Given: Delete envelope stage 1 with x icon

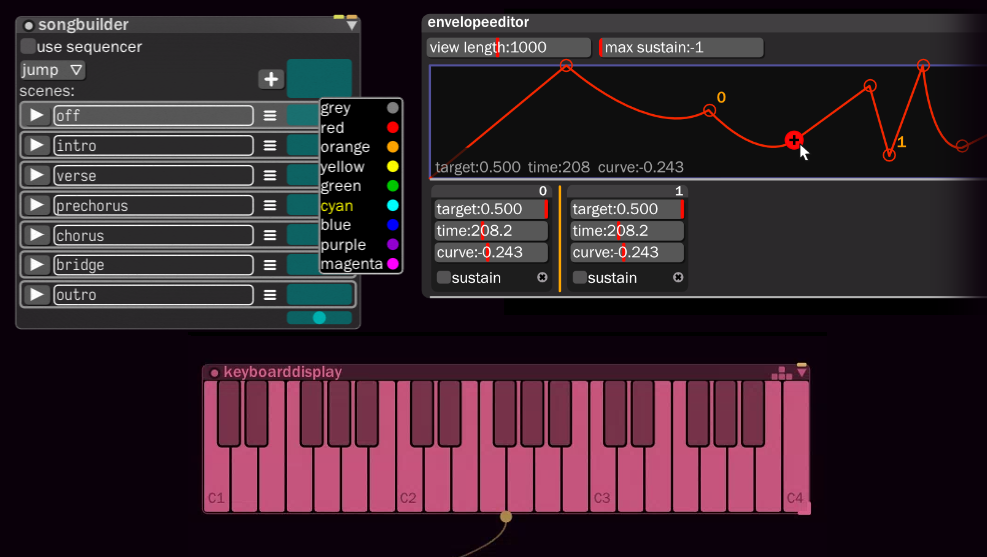Looking at the screenshot, I should click(678, 278).
